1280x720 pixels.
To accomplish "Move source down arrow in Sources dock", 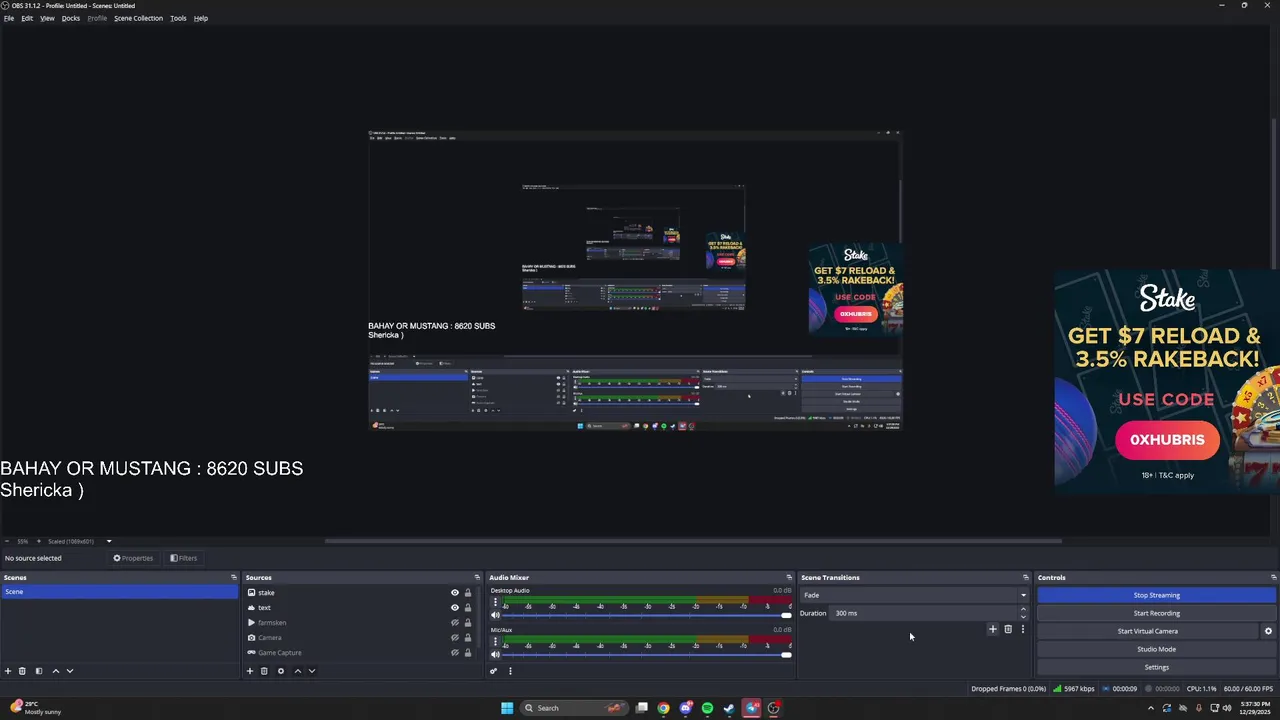I will coord(312,671).
